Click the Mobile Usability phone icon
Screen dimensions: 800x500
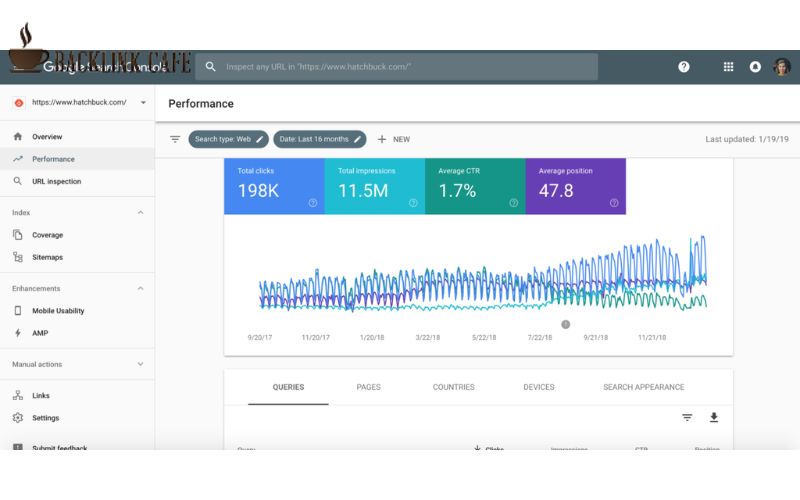click(x=18, y=311)
